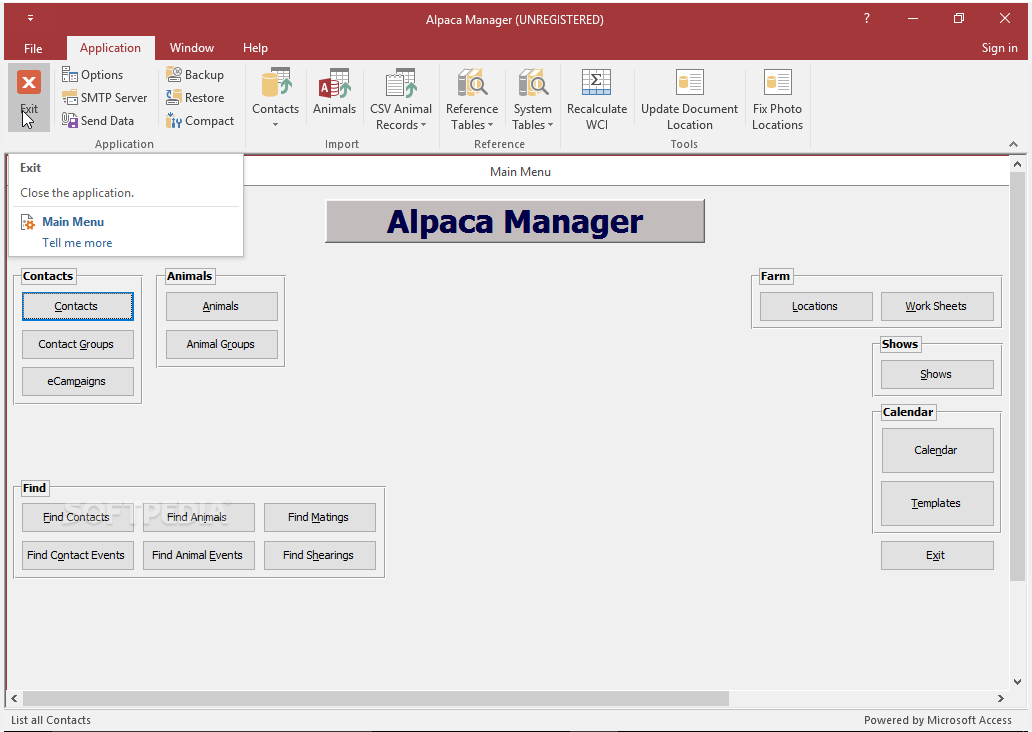The height and width of the screenshot is (732, 1032).
Task: Click the Find Matings button
Action: (319, 517)
